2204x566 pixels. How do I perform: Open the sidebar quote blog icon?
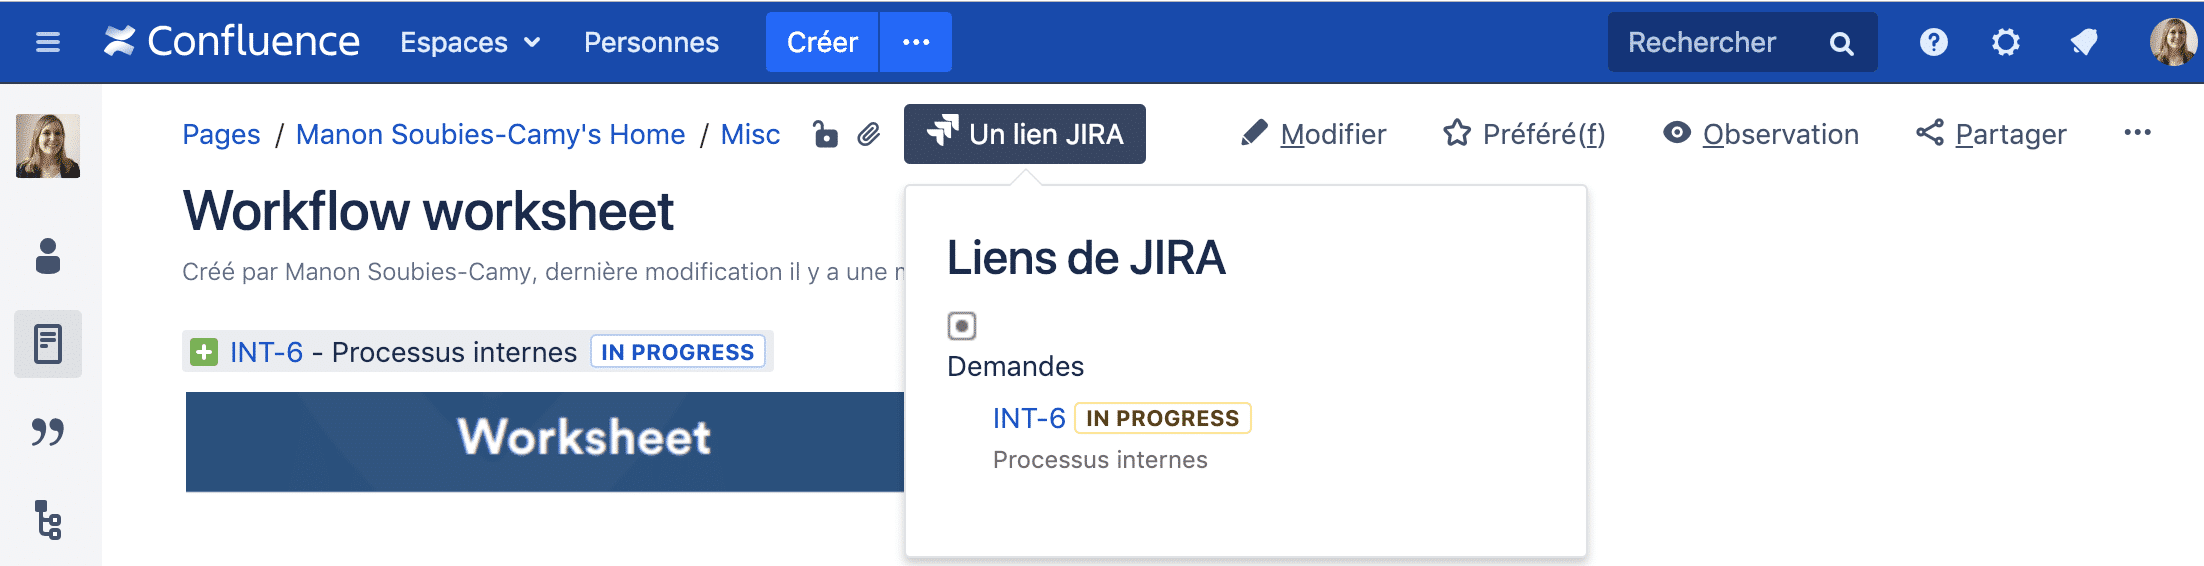coord(48,432)
